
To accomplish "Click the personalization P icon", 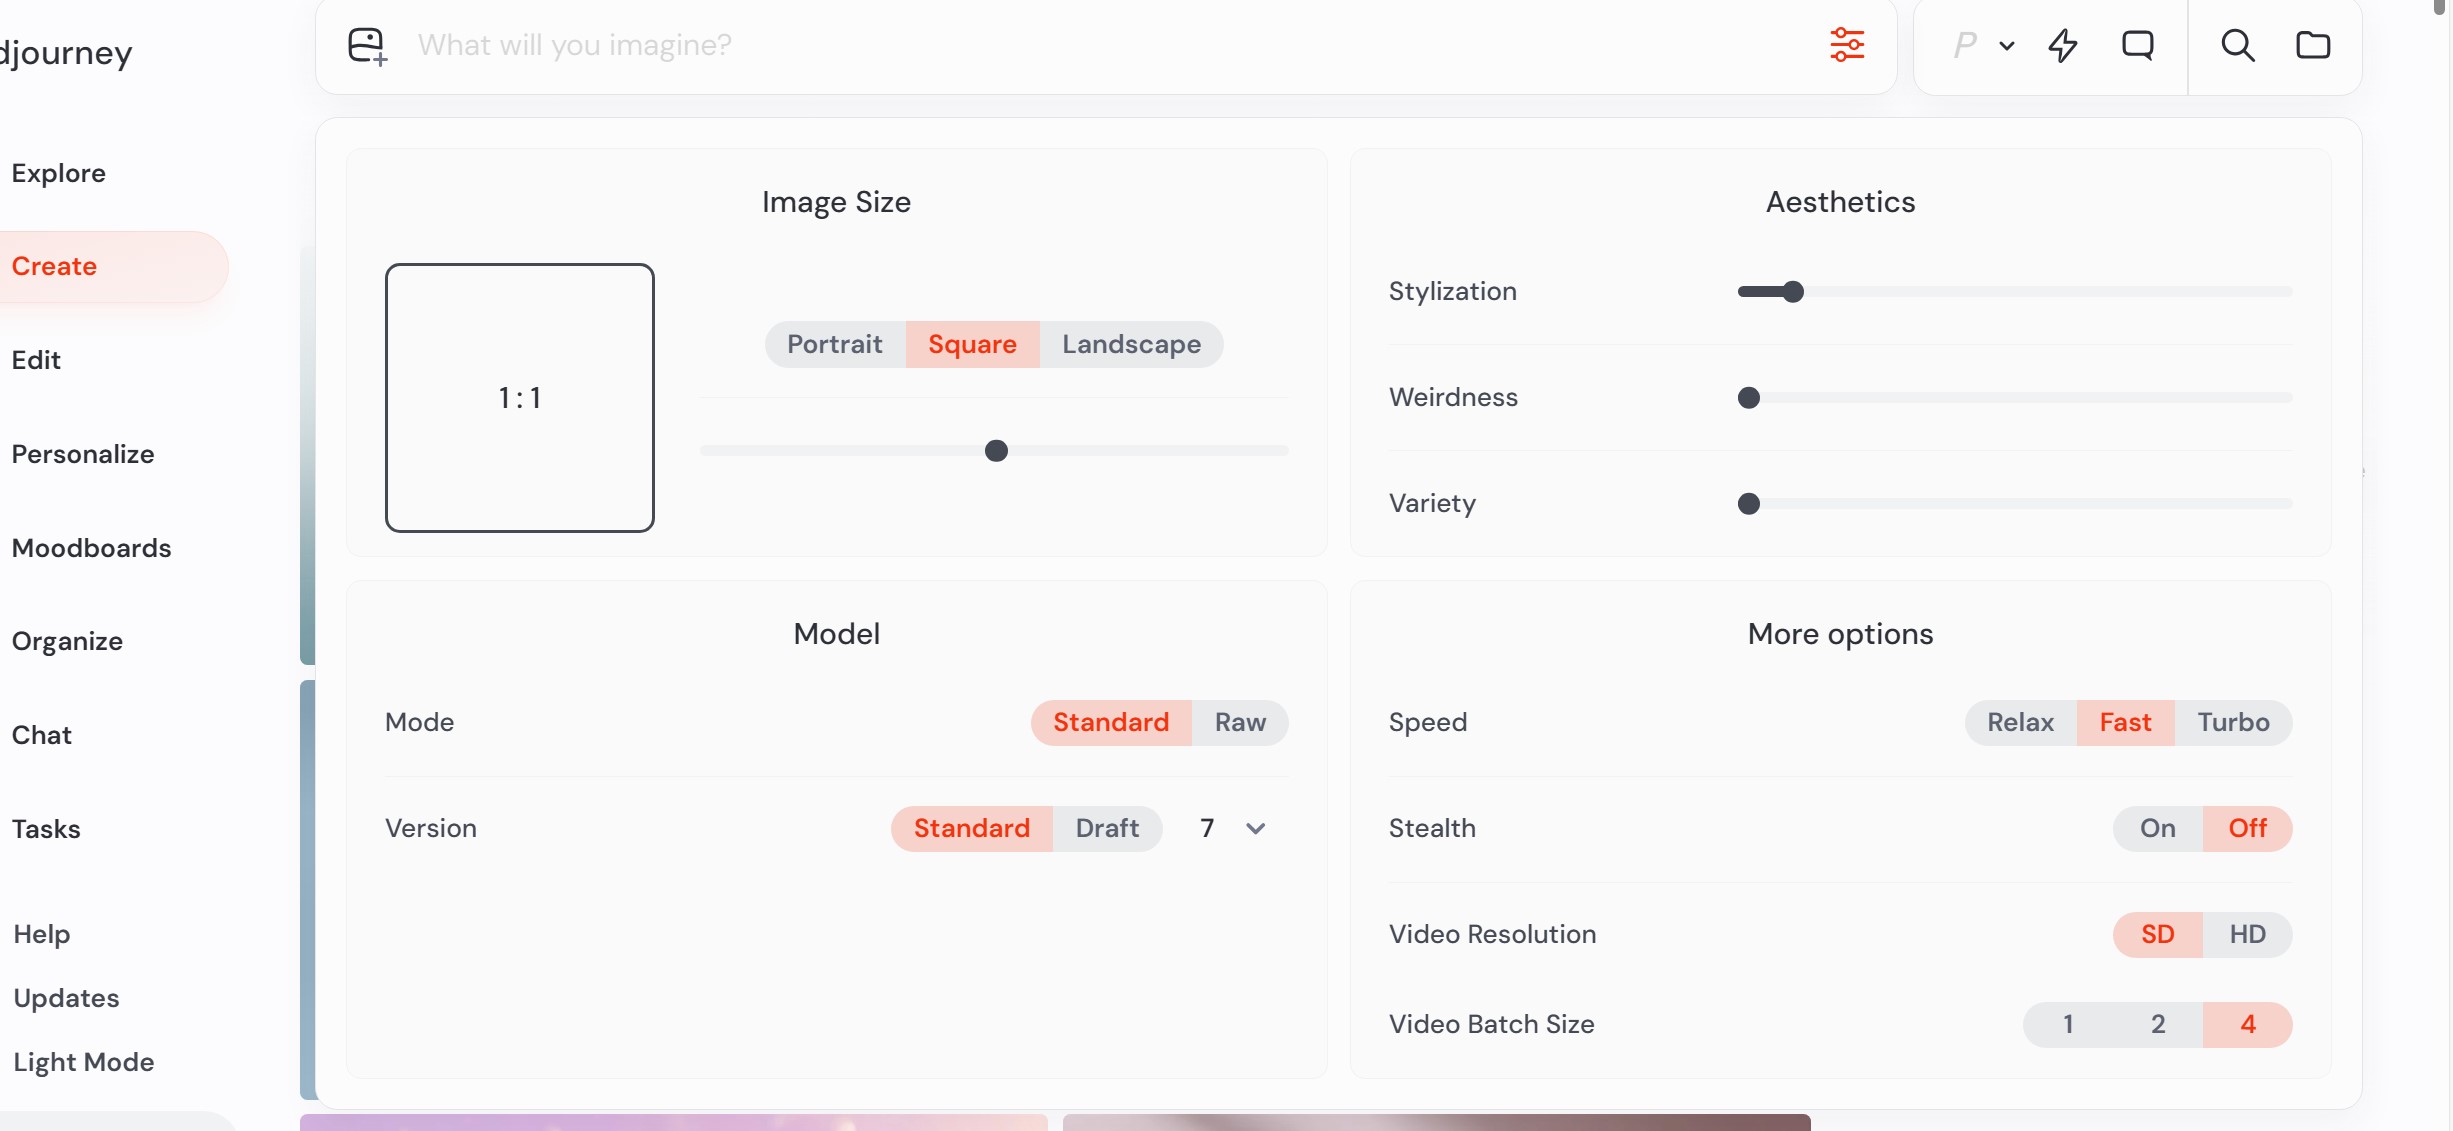I will pos(1965,45).
